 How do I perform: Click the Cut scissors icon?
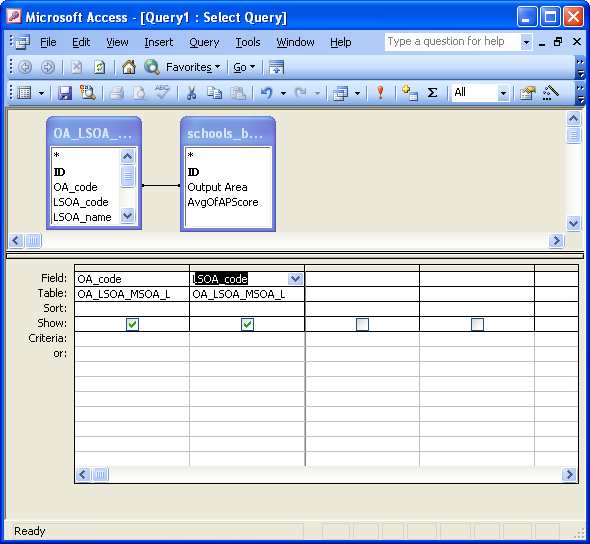[192, 93]
